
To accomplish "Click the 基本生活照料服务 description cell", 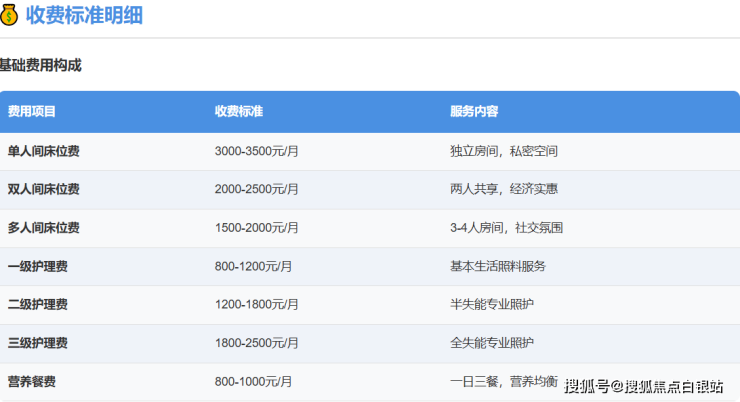I will coord(498,266).
